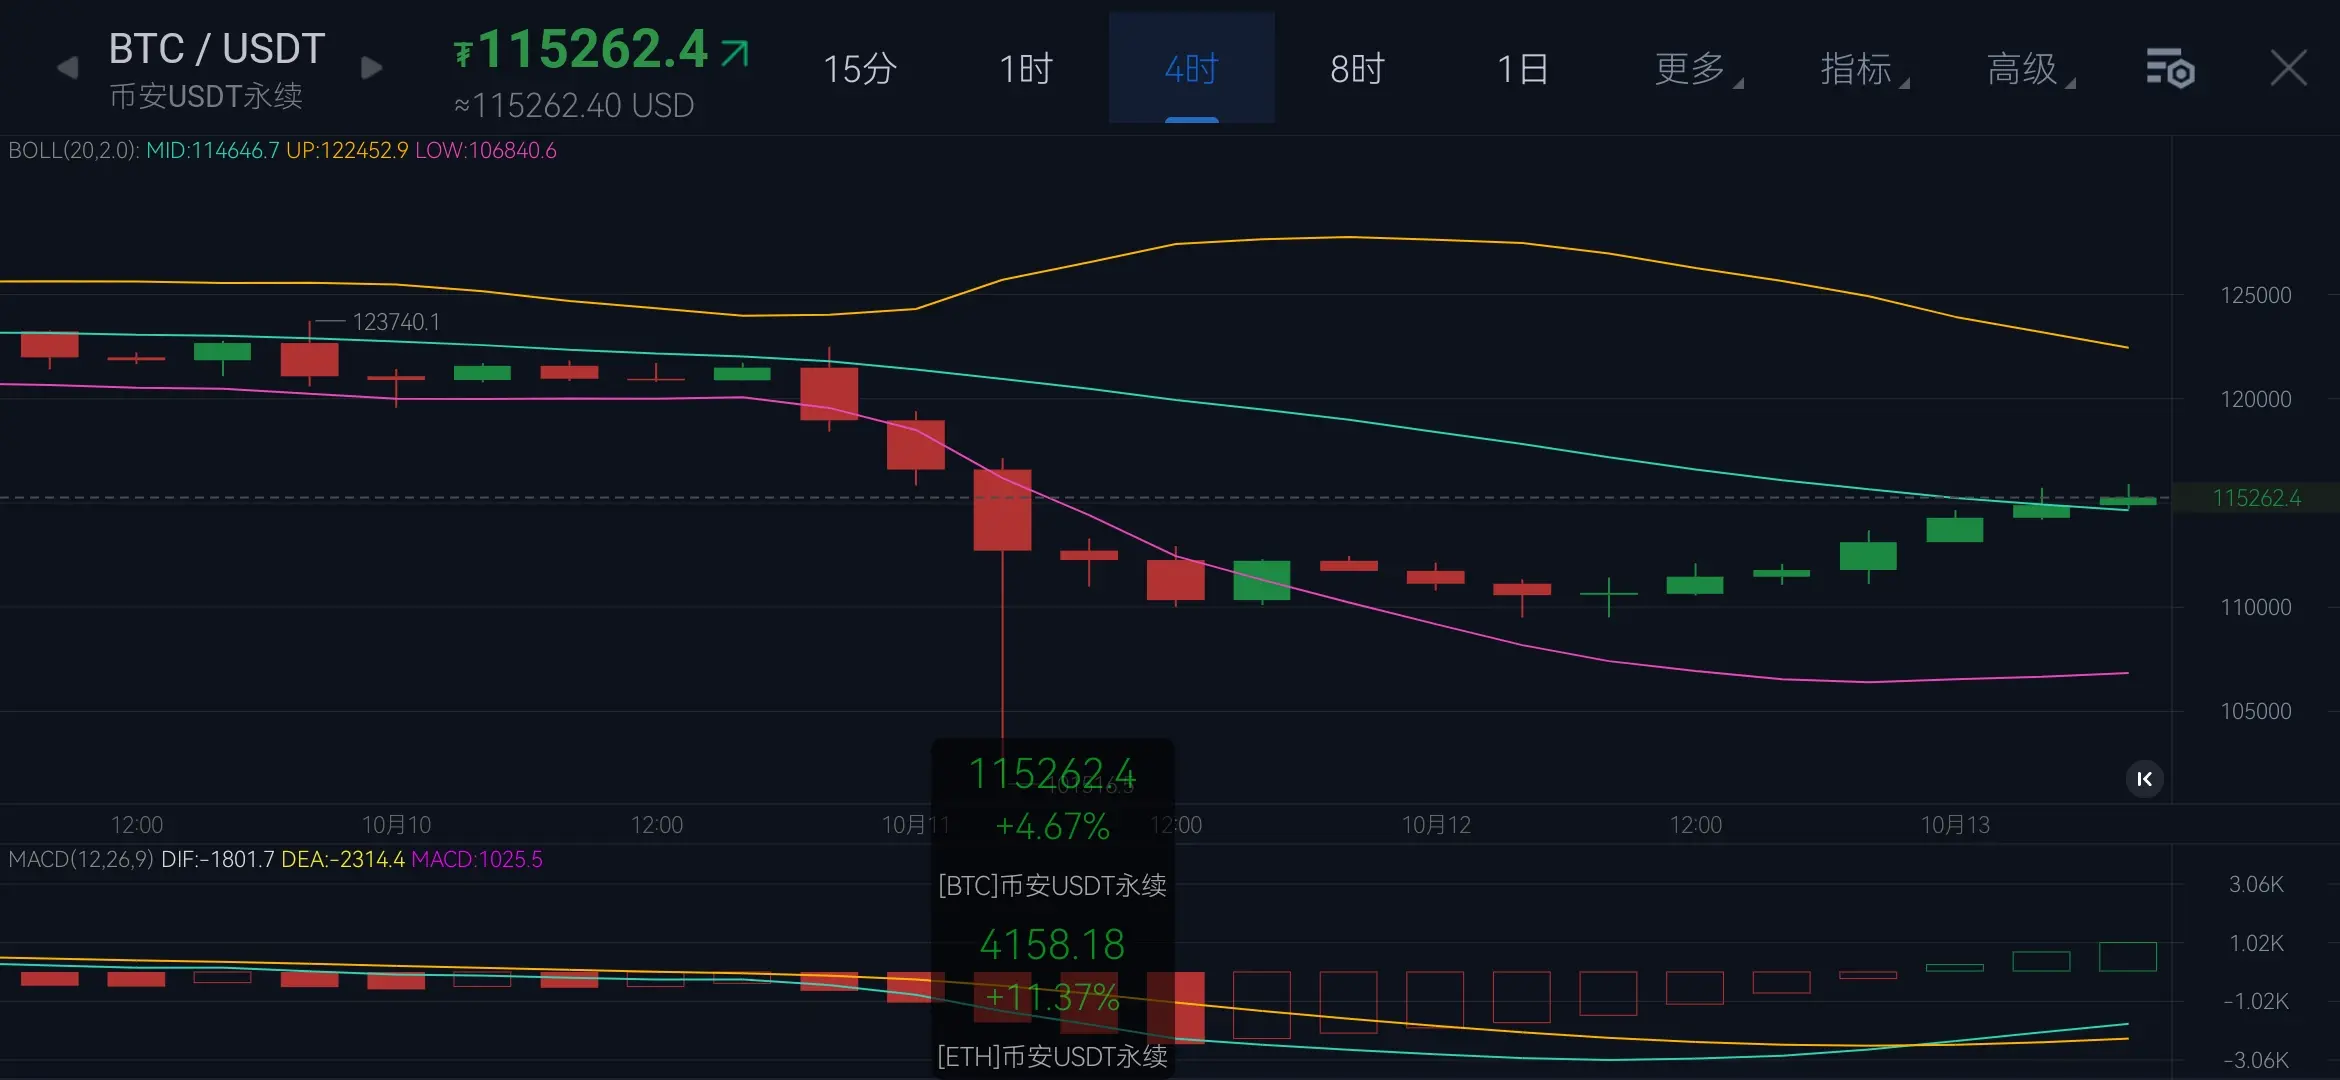2340x1080 pixels.
Task: Click the 115262.4 current price axis tag
Action: click(x=2256, y=498)
